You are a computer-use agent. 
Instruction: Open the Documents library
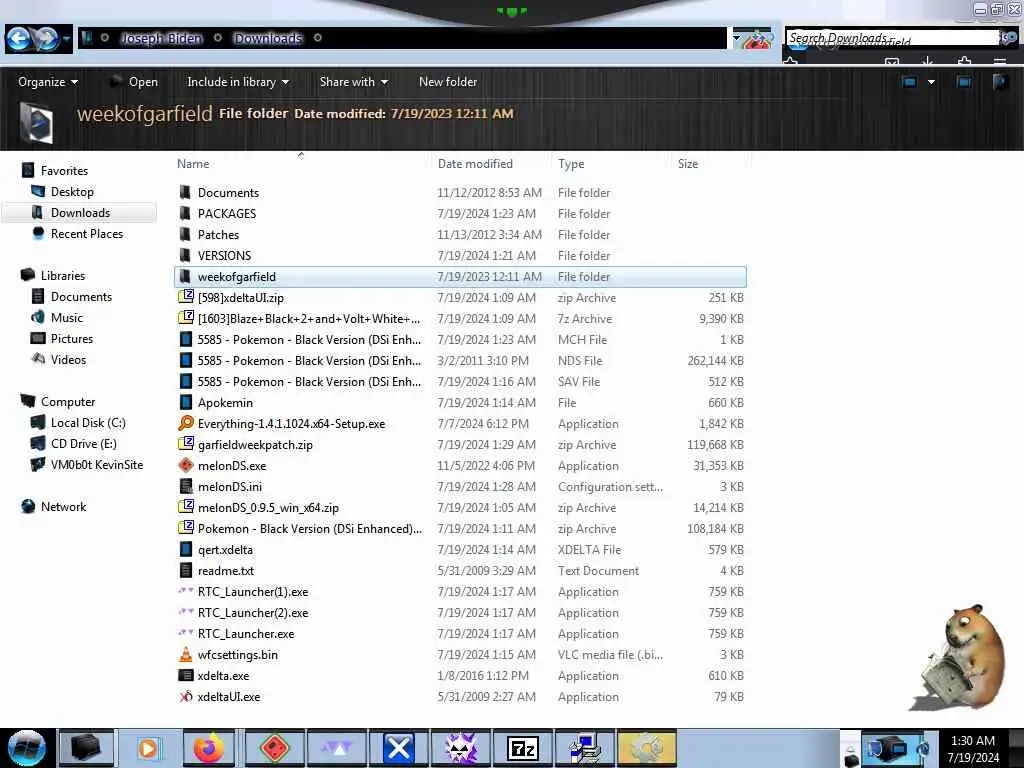click(x=81, y=296)
